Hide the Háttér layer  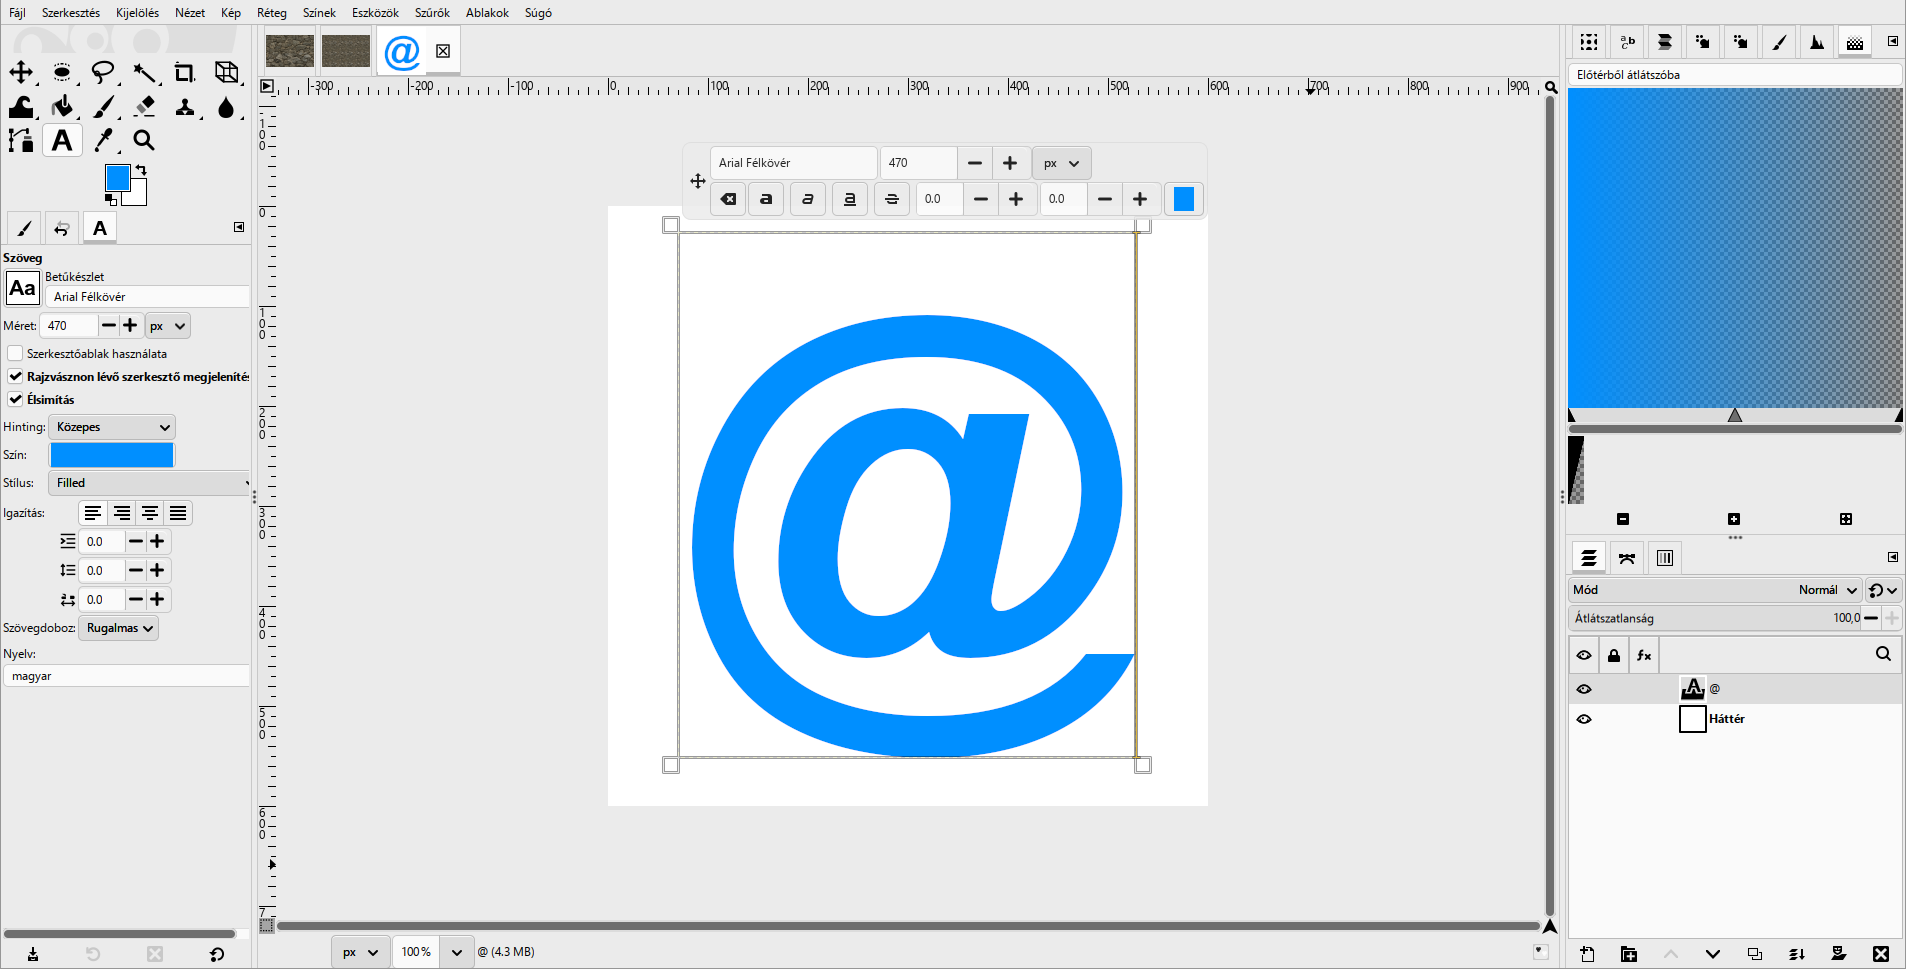[1584, 719]
